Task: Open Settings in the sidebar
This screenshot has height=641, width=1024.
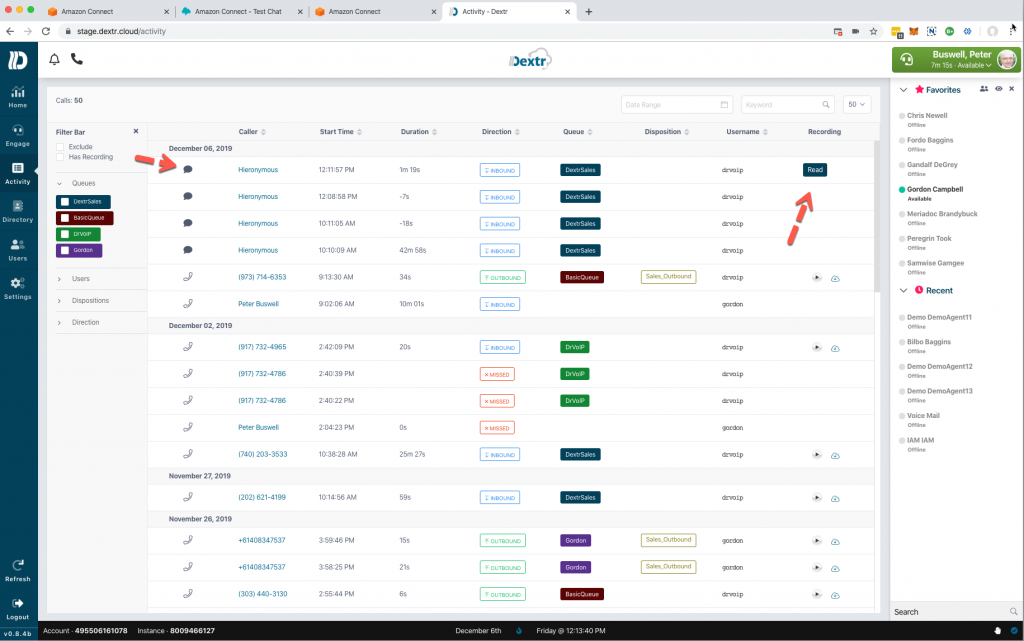Action: click(x=18, y=288)
